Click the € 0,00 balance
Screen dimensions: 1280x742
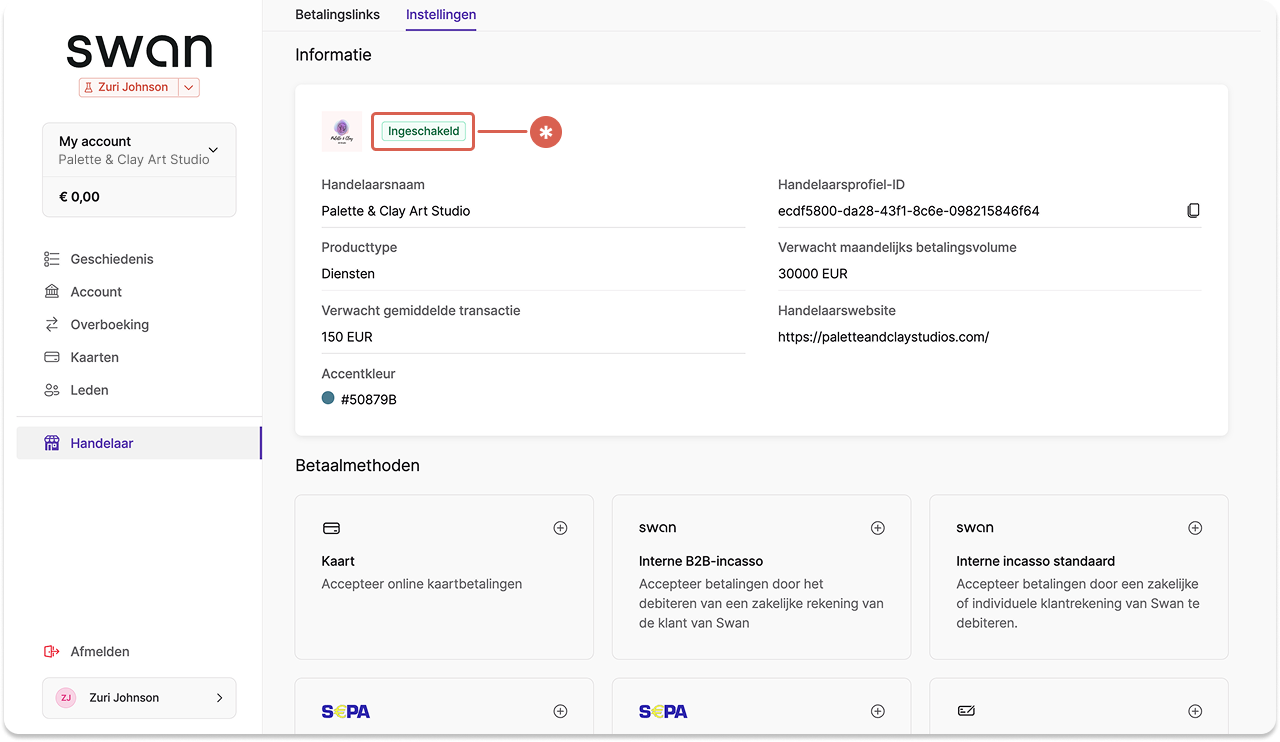click(x=79, y=197)
